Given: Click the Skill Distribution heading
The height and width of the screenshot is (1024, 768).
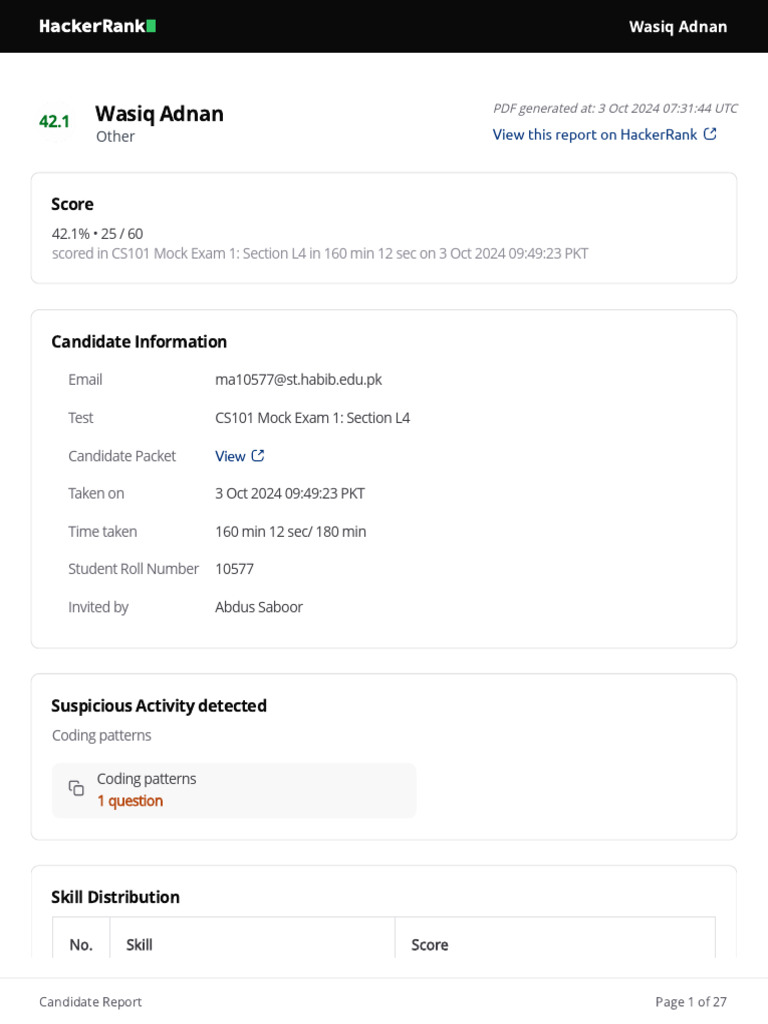Looking at the screenshot, I should coord(115,897).
